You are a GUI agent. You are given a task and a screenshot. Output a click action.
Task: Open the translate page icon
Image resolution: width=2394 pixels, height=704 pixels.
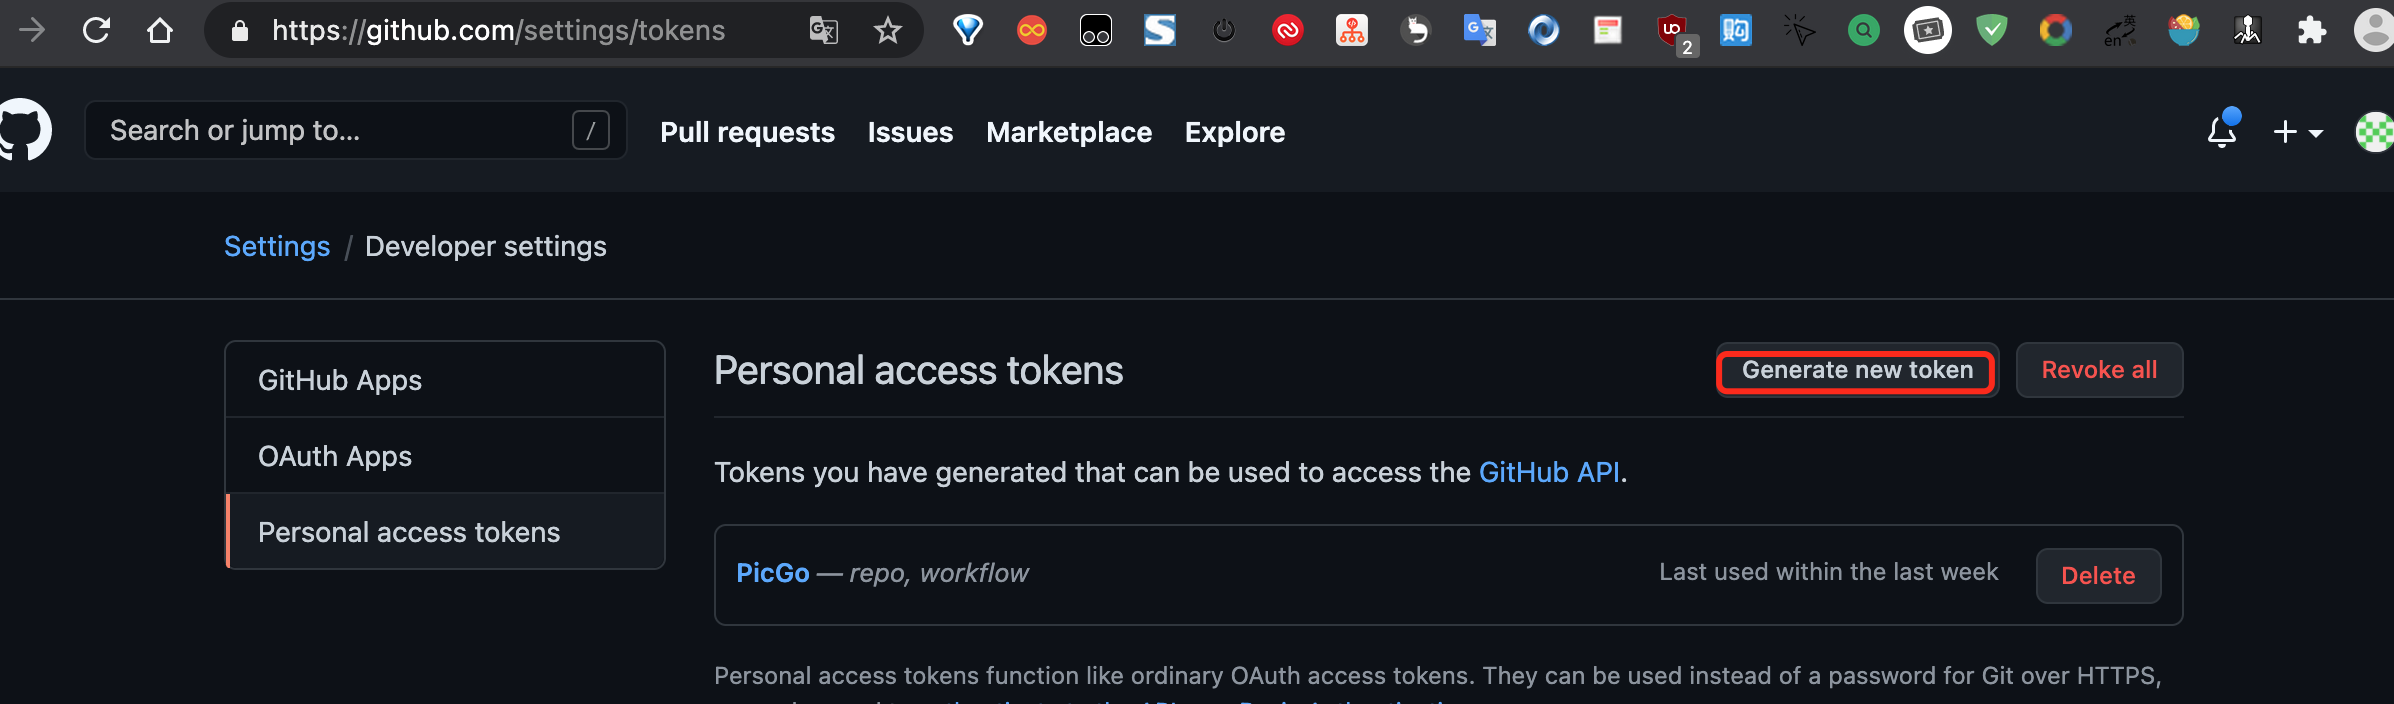(x=823, y=30)
